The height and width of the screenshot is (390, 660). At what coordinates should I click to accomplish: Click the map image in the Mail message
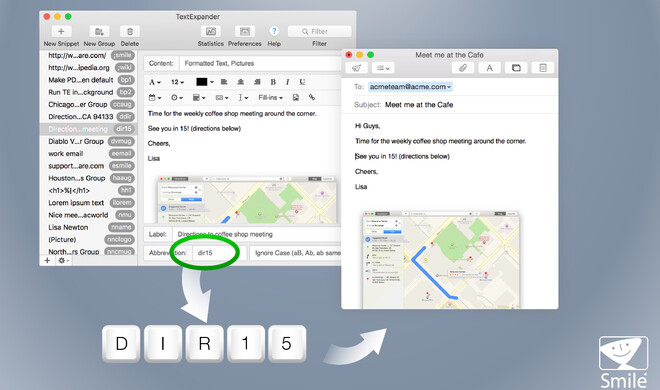point(441,260)
